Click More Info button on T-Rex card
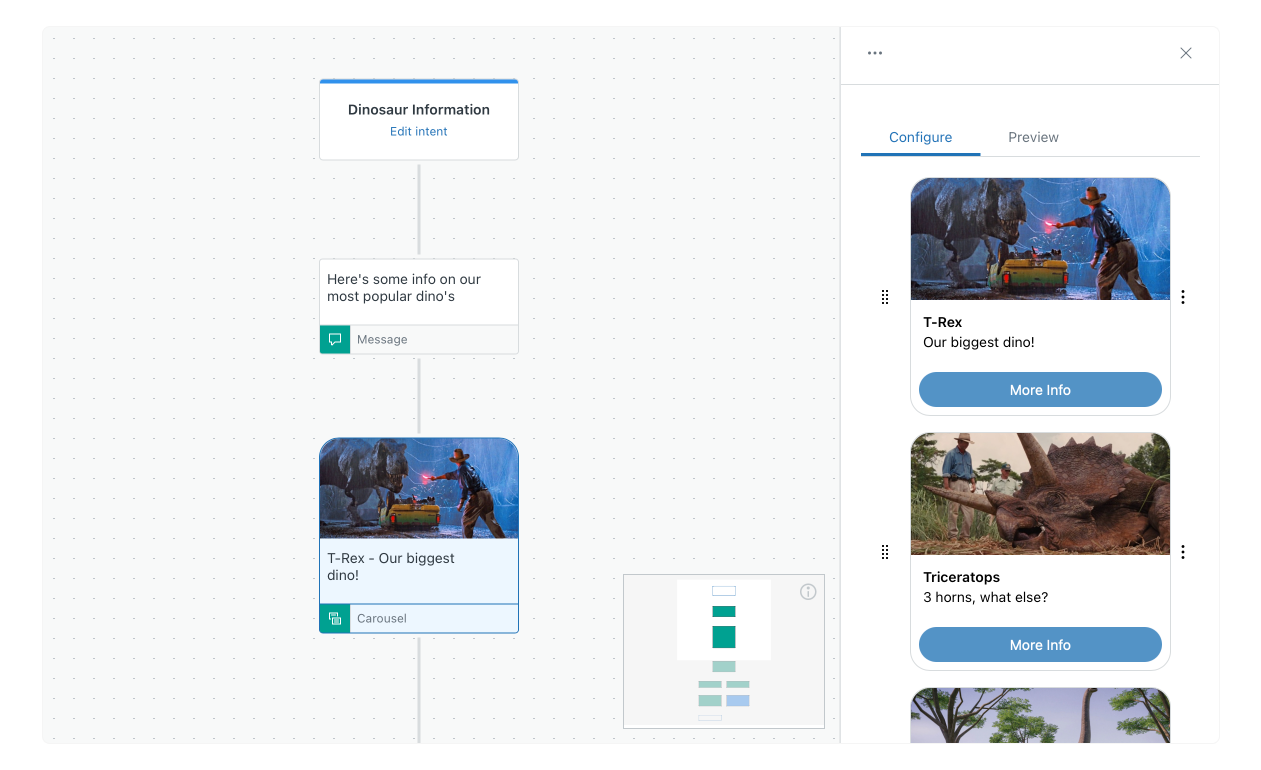This screenshot has width=1261, height=770. pyautogui.click(x=1040, y=390)
